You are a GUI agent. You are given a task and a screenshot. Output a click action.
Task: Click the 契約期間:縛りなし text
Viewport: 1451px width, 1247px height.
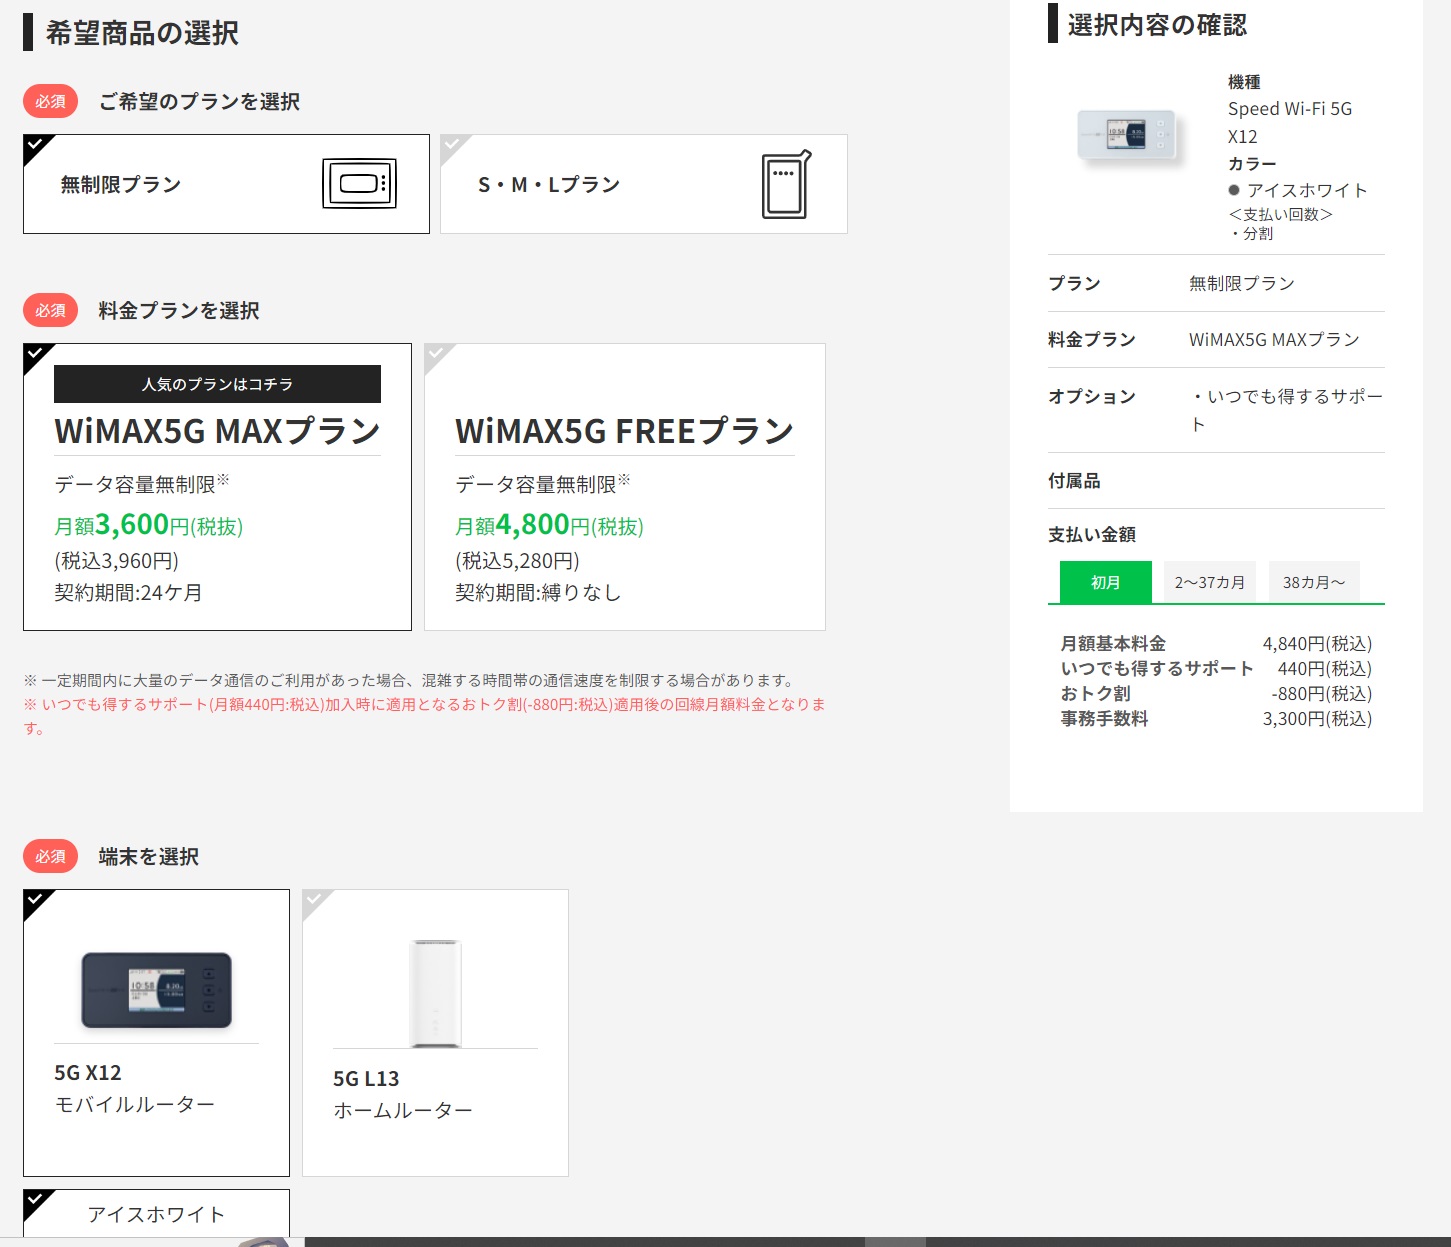(538, 593)
